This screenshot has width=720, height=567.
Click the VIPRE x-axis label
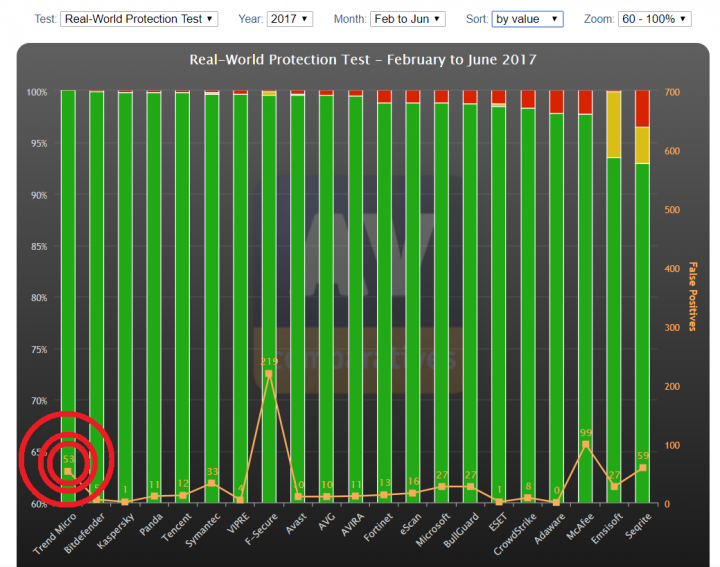tap(238, 523)
